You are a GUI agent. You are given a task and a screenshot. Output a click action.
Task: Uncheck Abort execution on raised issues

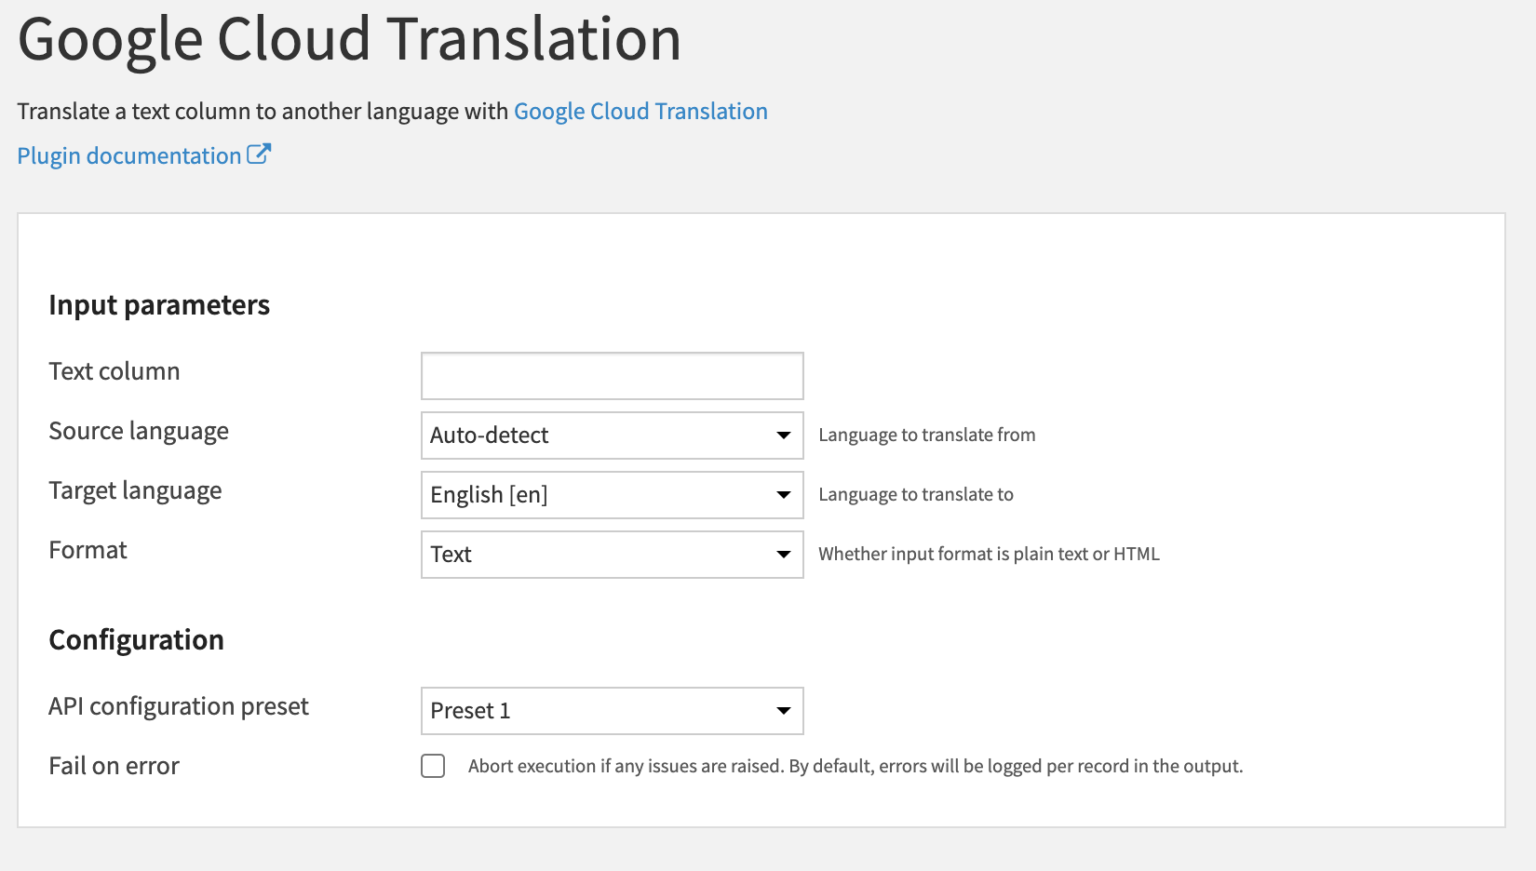click(x=433, y=765)
